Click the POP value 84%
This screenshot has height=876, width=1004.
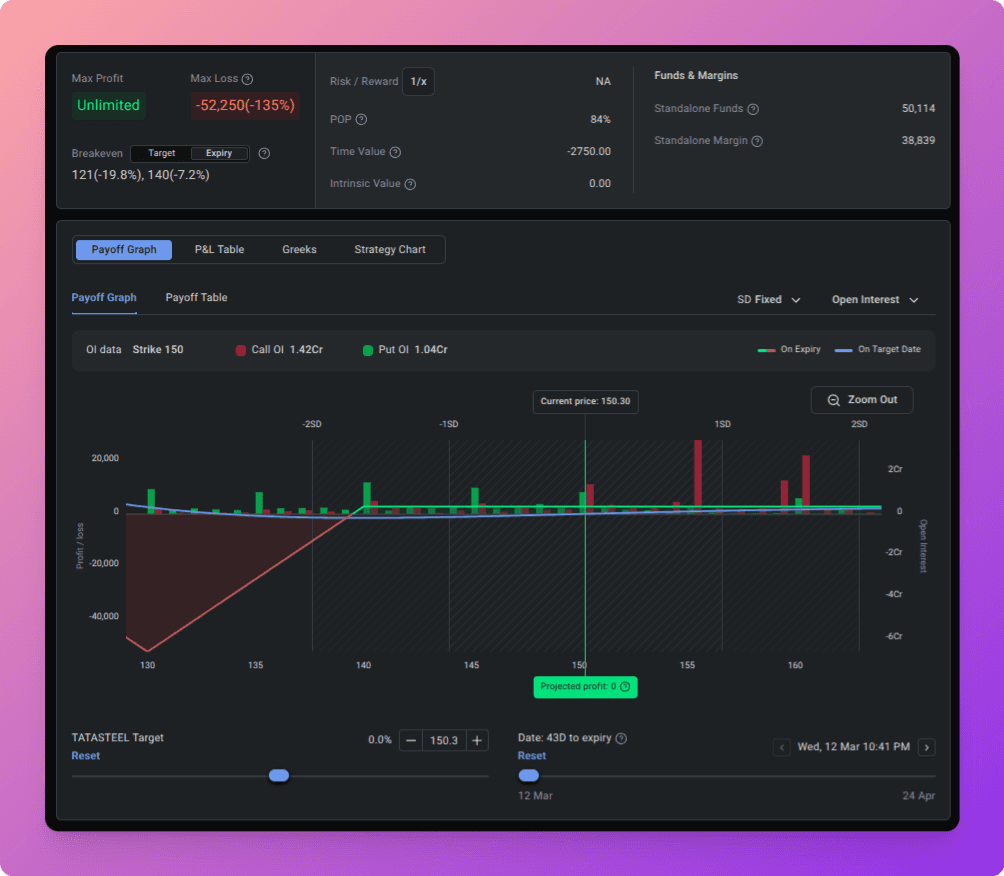pos(600,120)
